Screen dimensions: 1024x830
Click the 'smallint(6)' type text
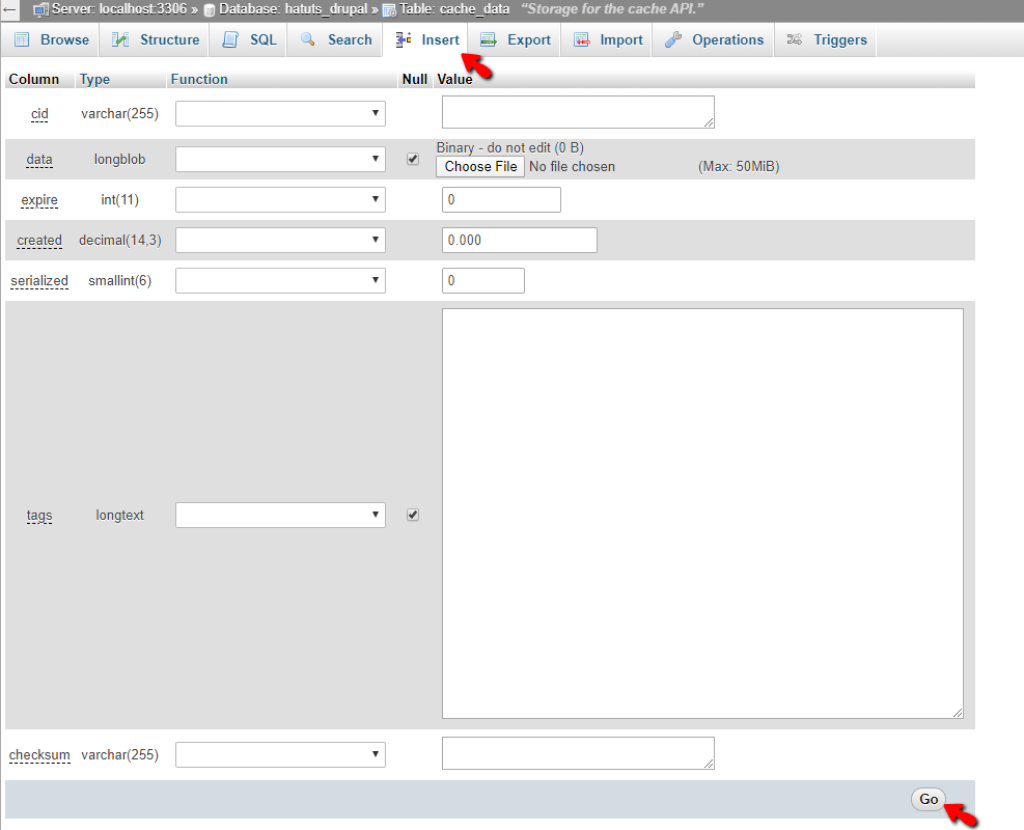[x=120, y=281]
